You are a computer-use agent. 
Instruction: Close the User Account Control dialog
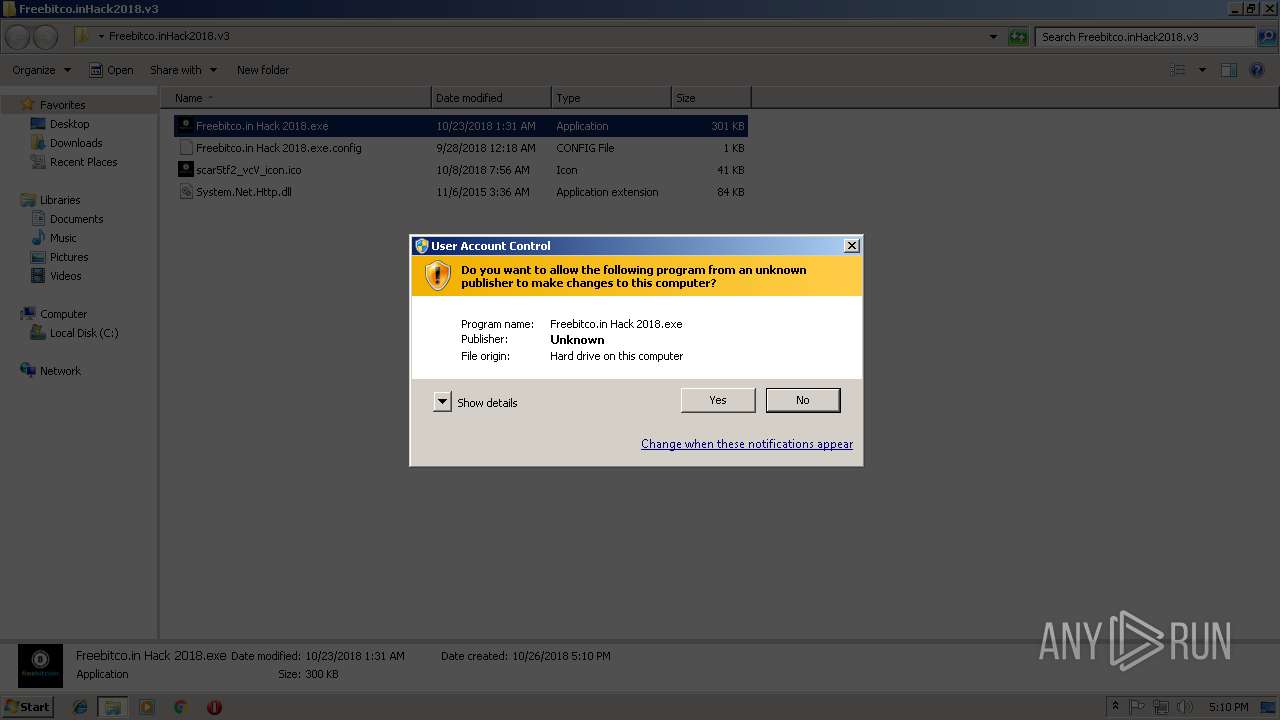point(851,246)
